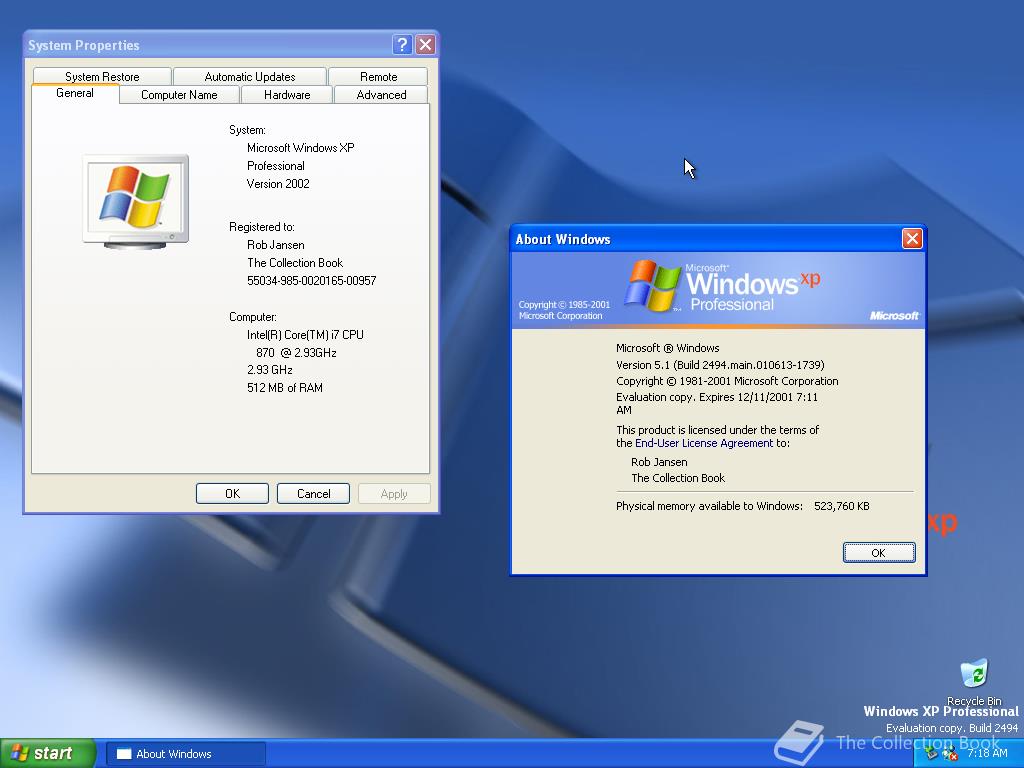Click the taskbar clock showing 7:18 AM
The image size is (1024, 768).
coord(987,753)
